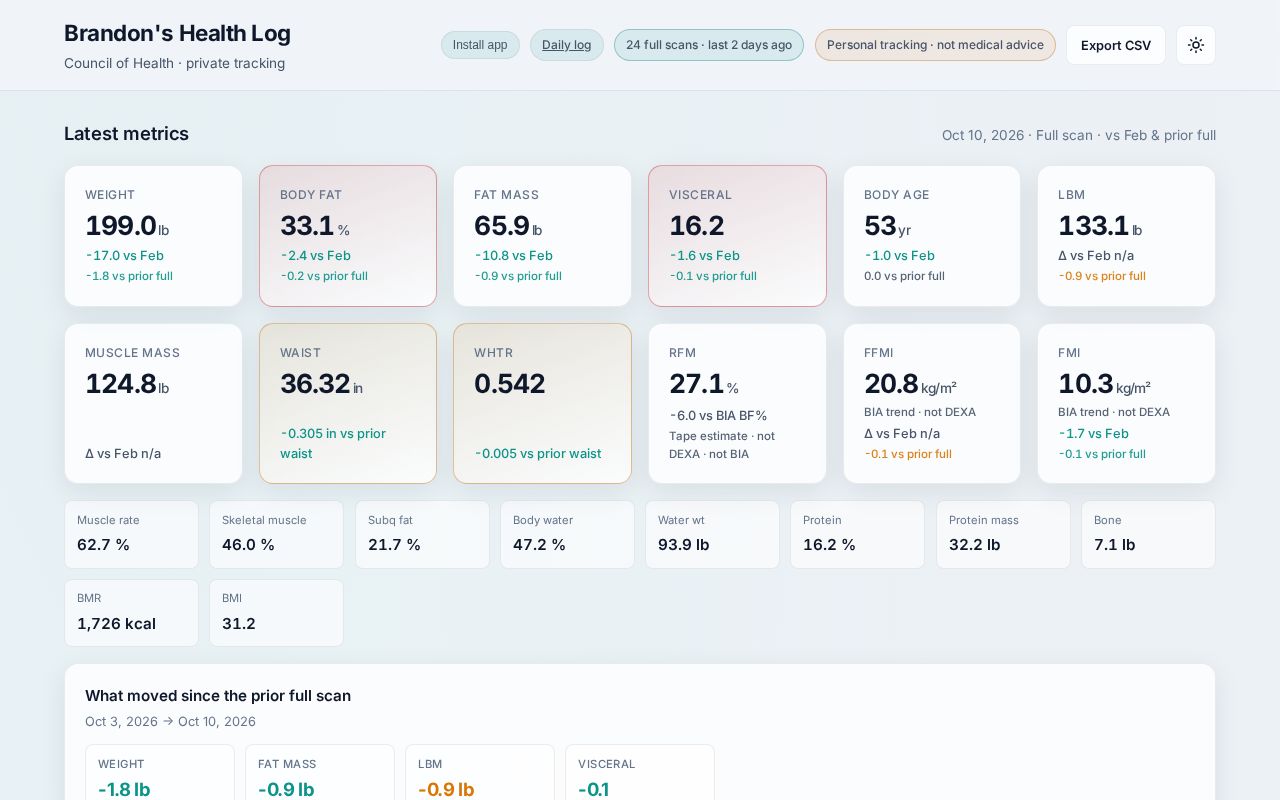This screenshot has width=1280, height=800.
Task: Click the FMI 10.3 card
Action: 1126,403
